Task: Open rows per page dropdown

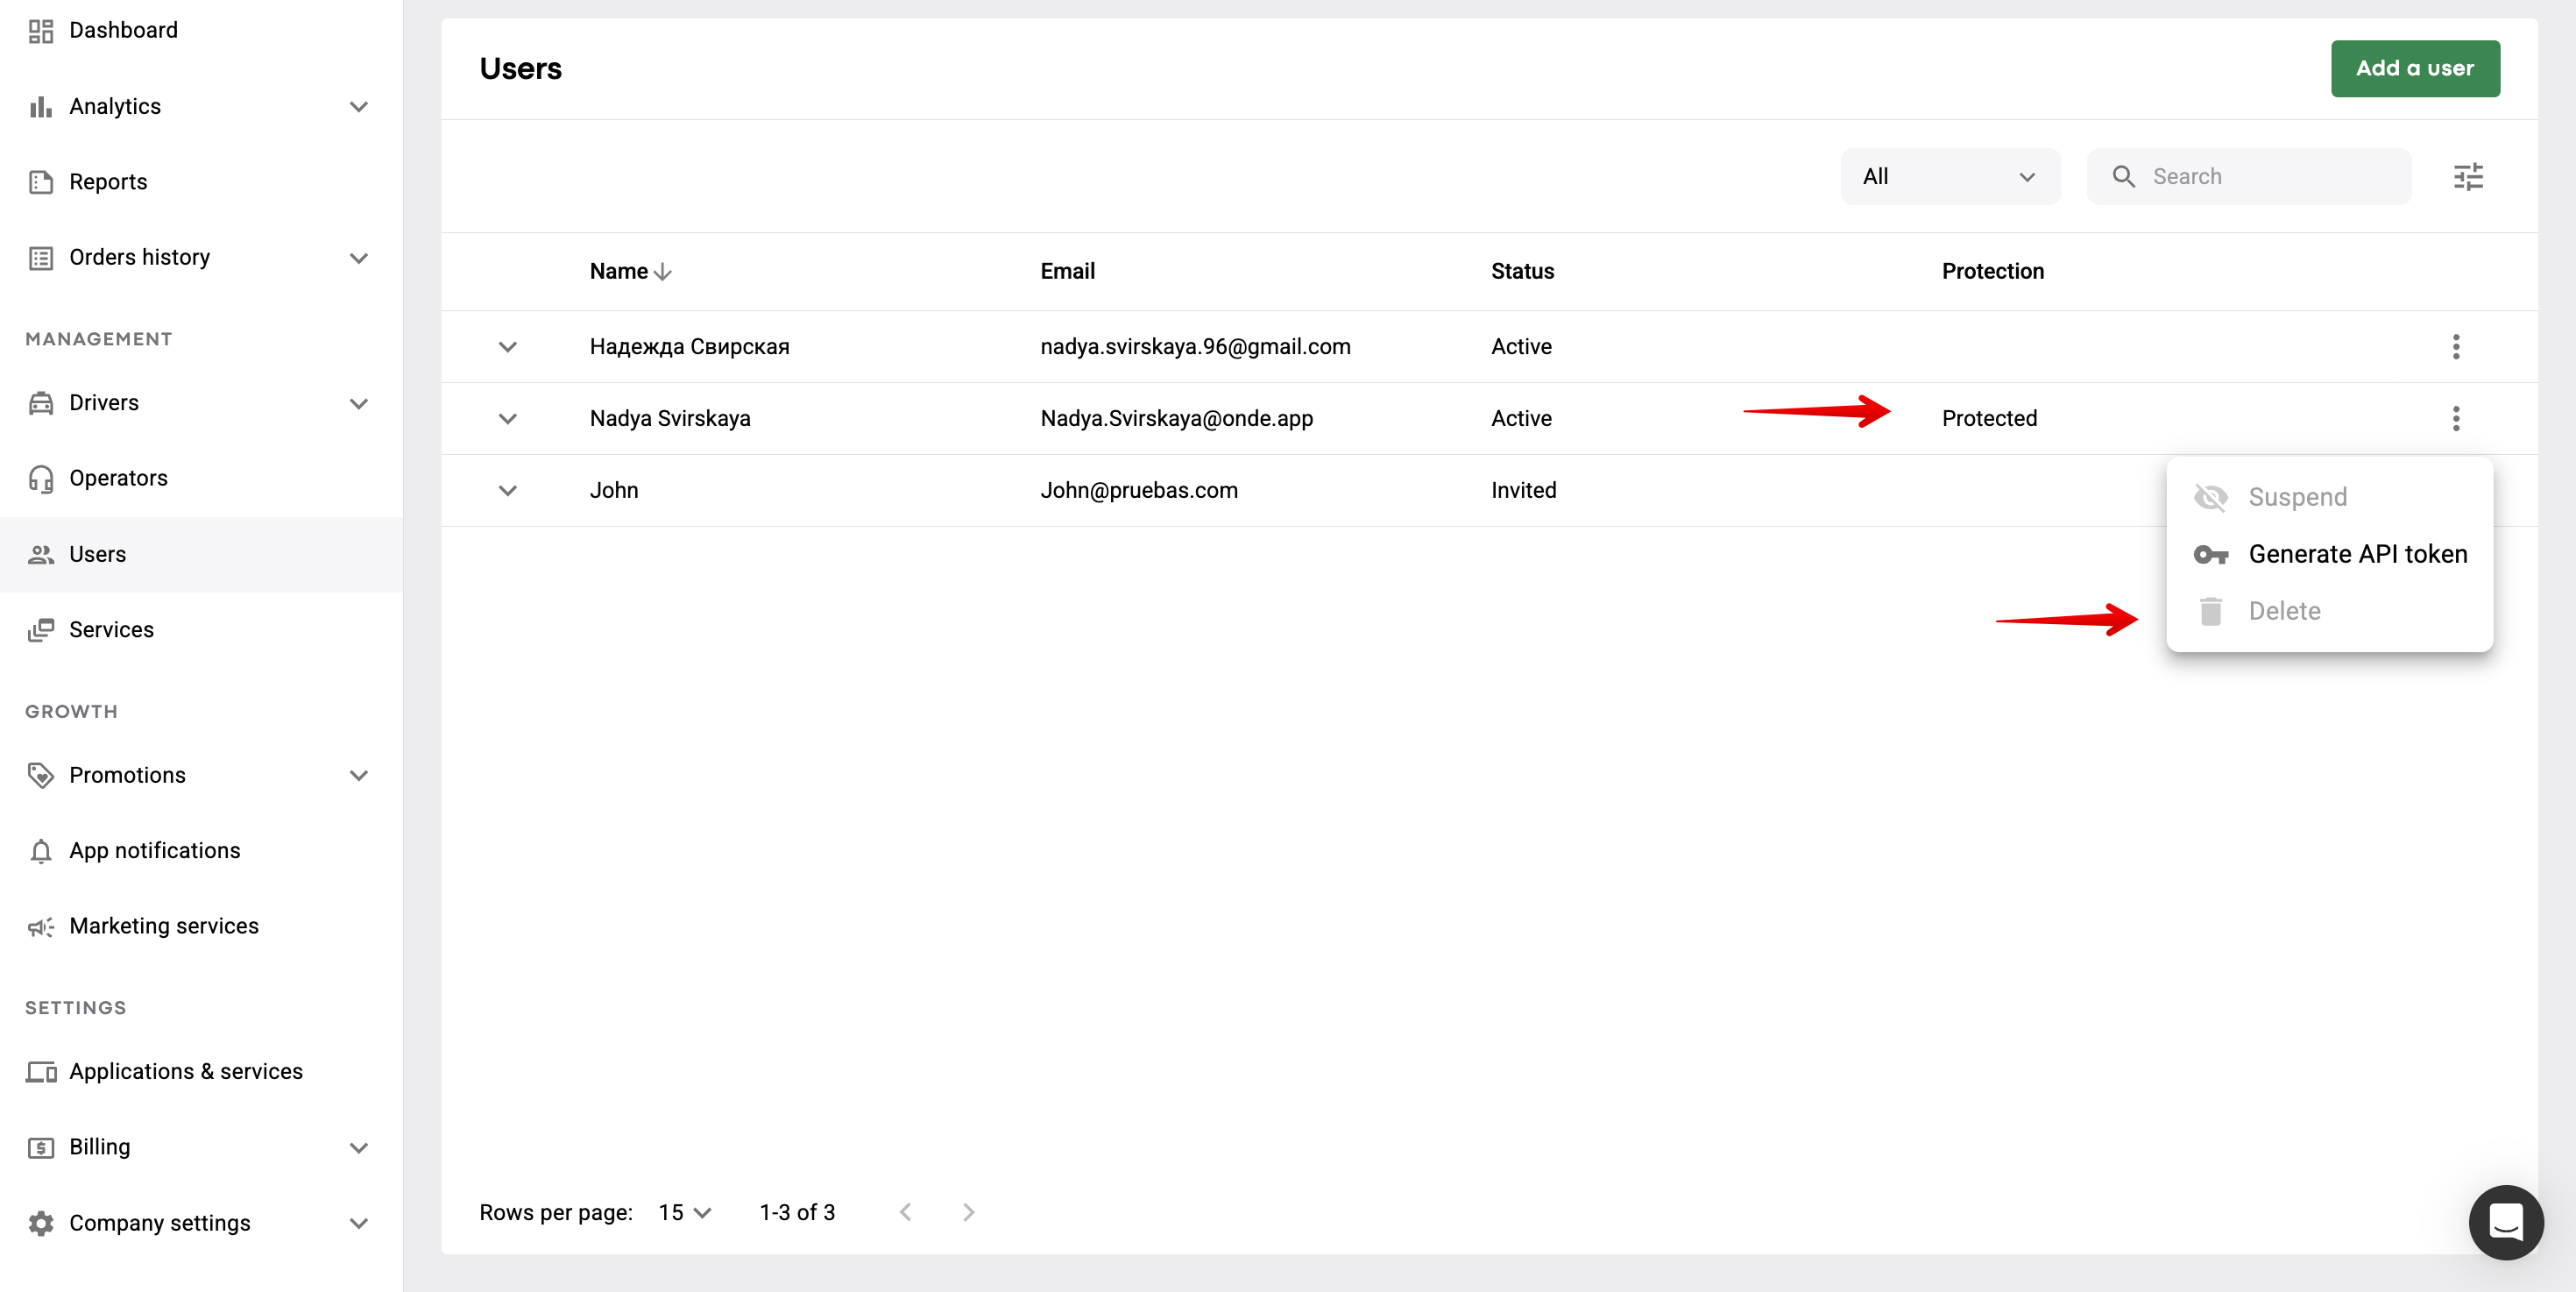Action: pyautogui.click(x=685, y=1212)
